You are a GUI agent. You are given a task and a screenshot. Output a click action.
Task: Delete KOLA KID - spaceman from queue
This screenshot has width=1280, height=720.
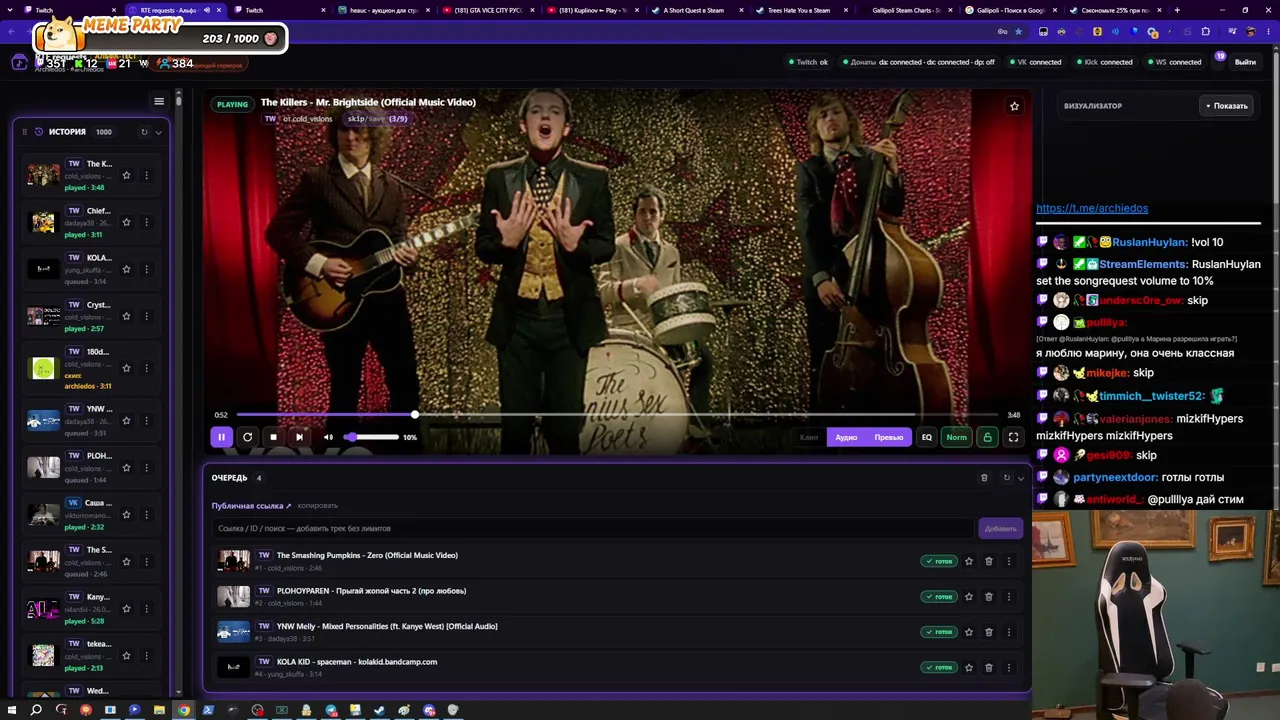click(x=989, y=668)
